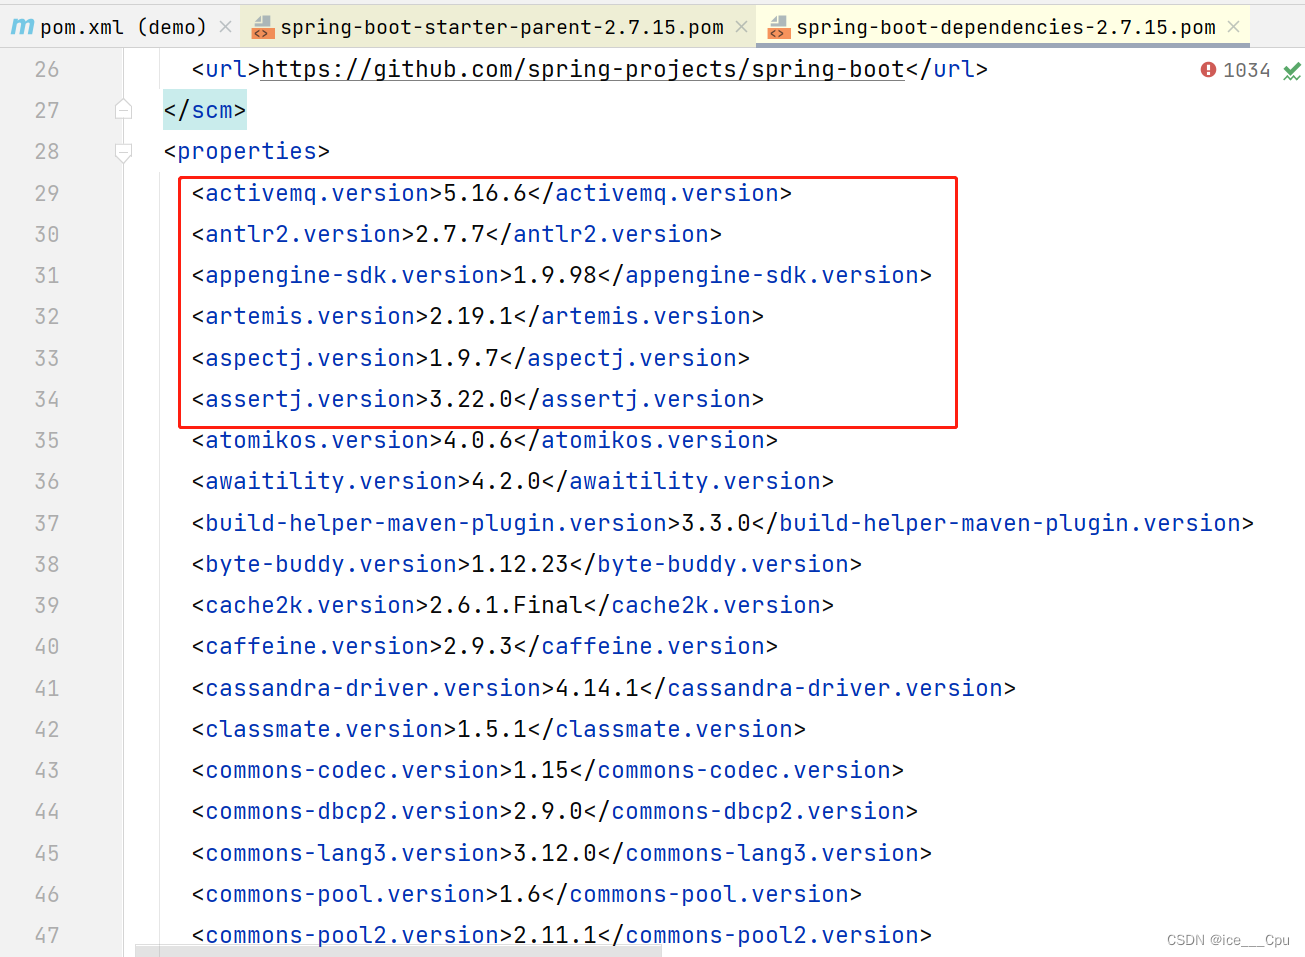Collapse the scm closing tag fold marker
The height and width of the screenshot is (957, 1305).
(123, 110)
